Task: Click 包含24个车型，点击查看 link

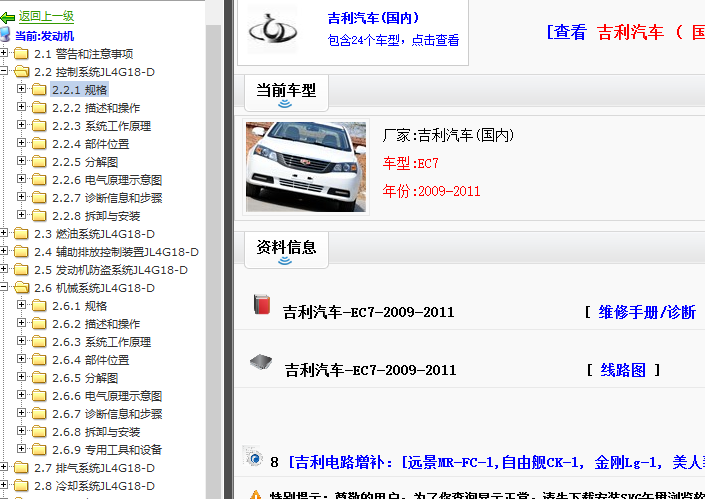Action: tap(393, 40)
